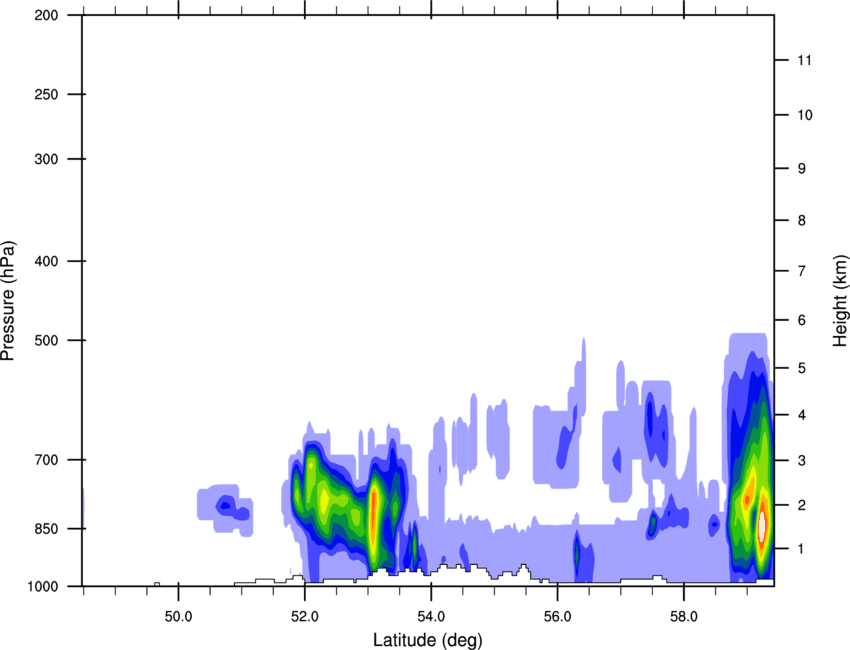The image size is (850, 650).
Task: Click the red vertical contour near 53 degrees
Action: [373, 512]
